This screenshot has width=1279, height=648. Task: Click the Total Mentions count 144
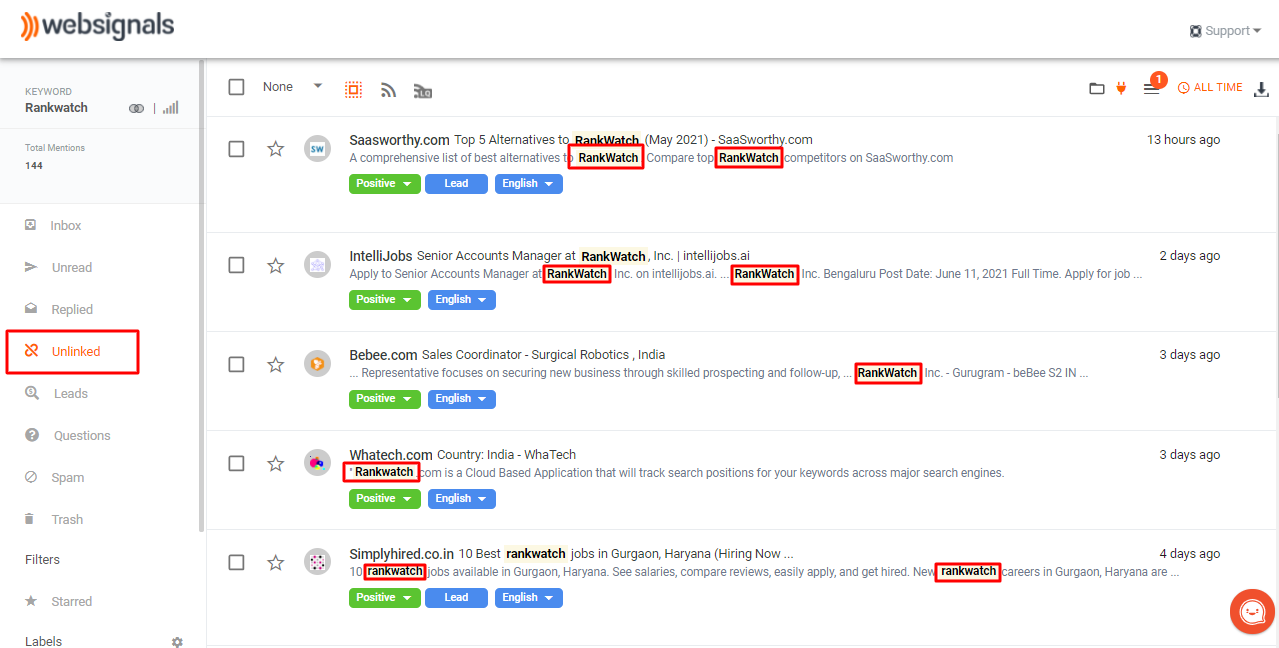coord(32,166)
